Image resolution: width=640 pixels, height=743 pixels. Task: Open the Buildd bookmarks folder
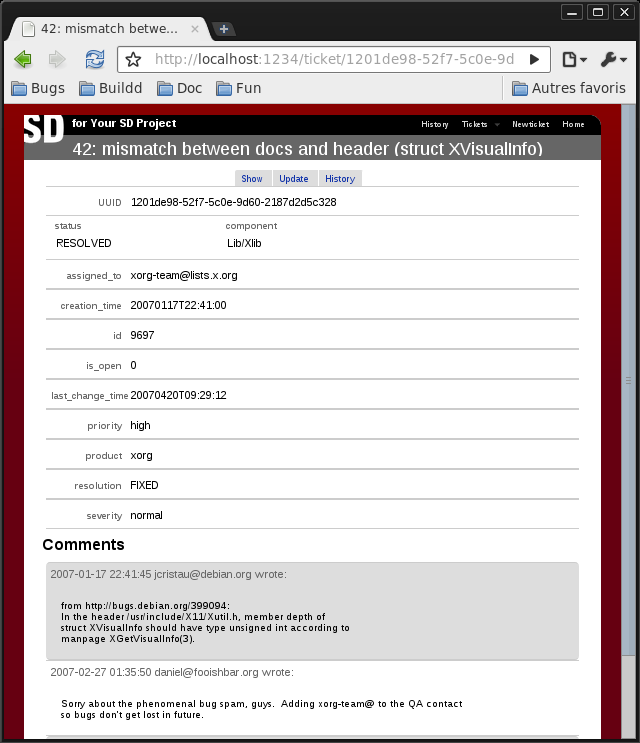click(110, 88)
